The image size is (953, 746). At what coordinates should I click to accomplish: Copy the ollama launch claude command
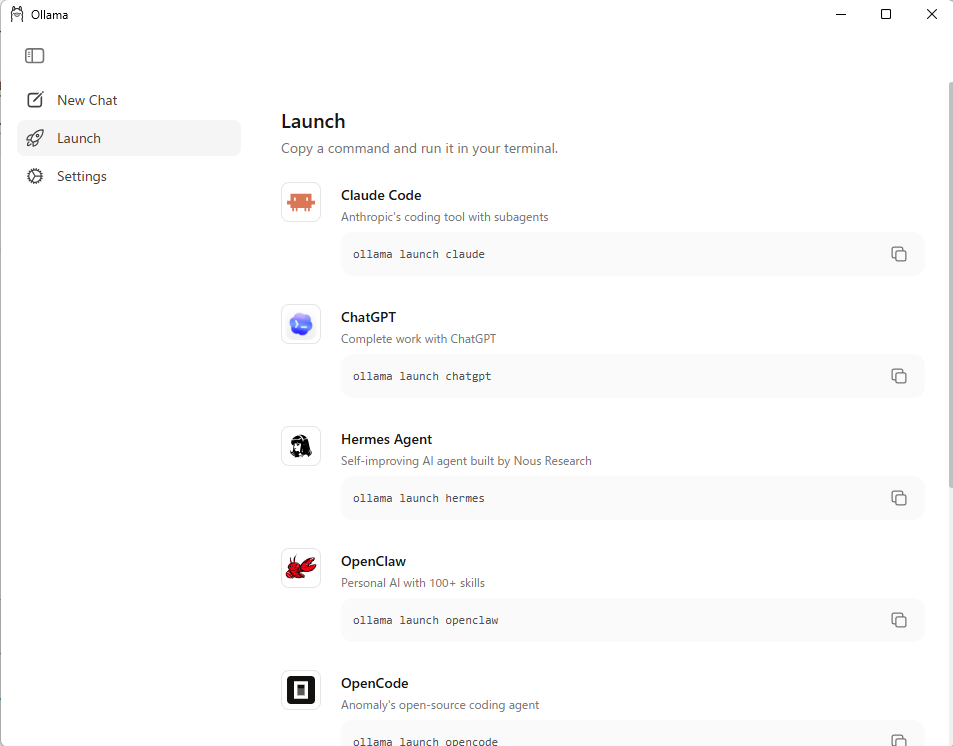[x=899, y=254]
